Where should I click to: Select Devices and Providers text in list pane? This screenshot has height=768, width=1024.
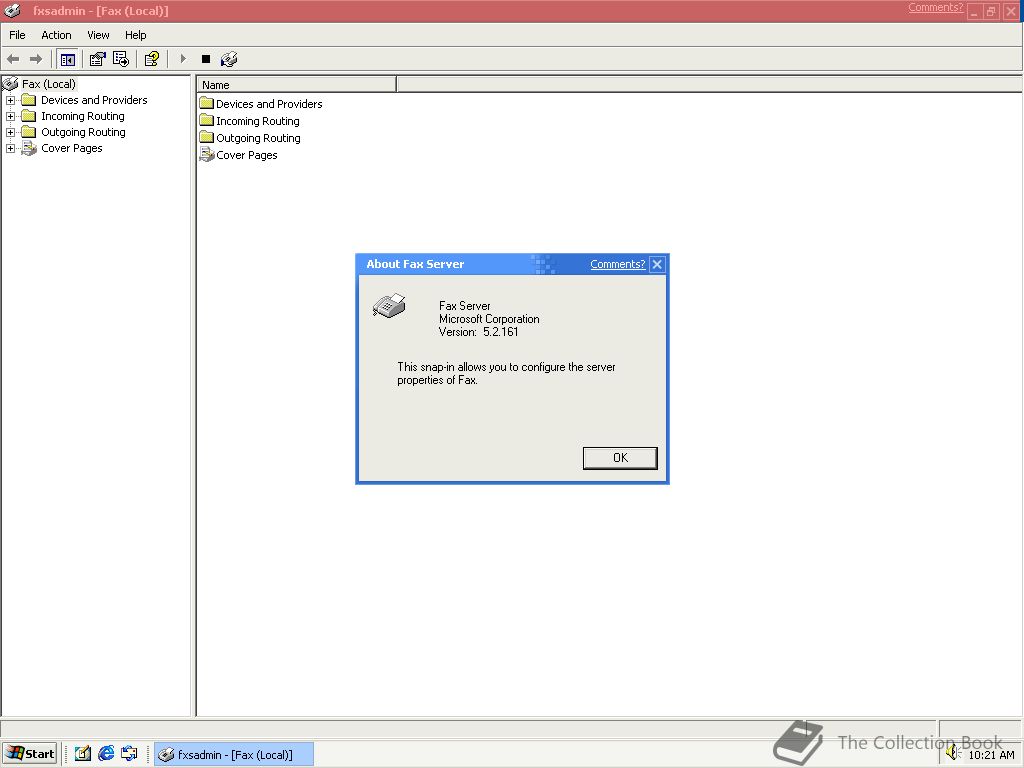(x=269, y=104)
